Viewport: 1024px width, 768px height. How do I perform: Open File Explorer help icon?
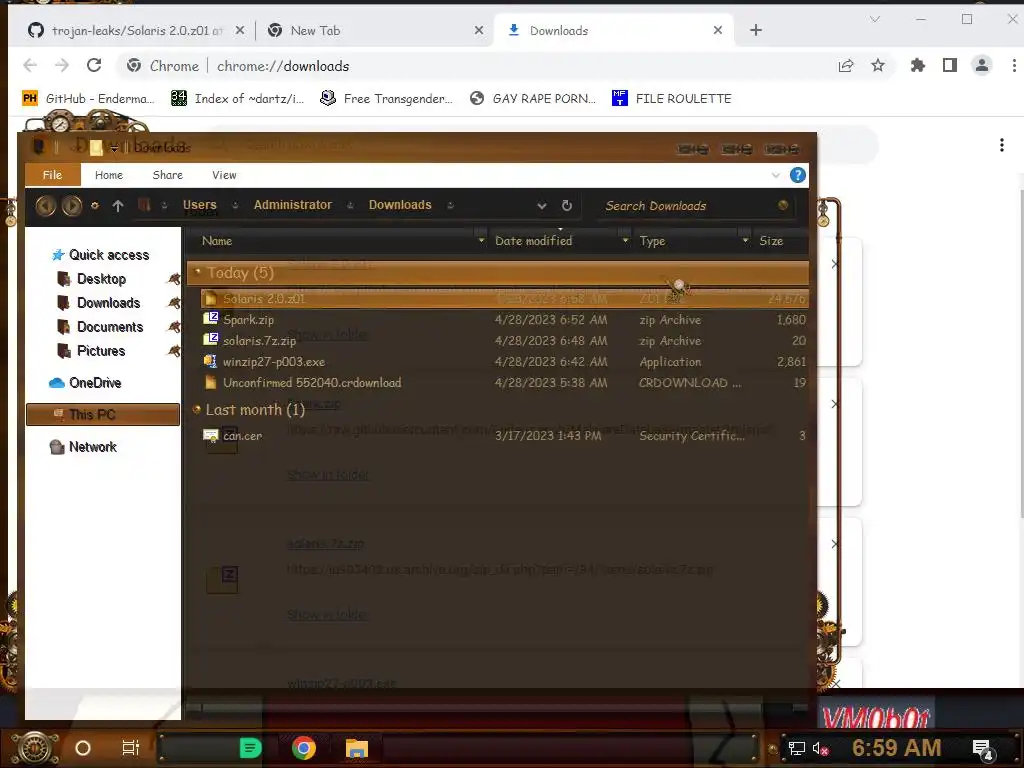pos(797,175)
